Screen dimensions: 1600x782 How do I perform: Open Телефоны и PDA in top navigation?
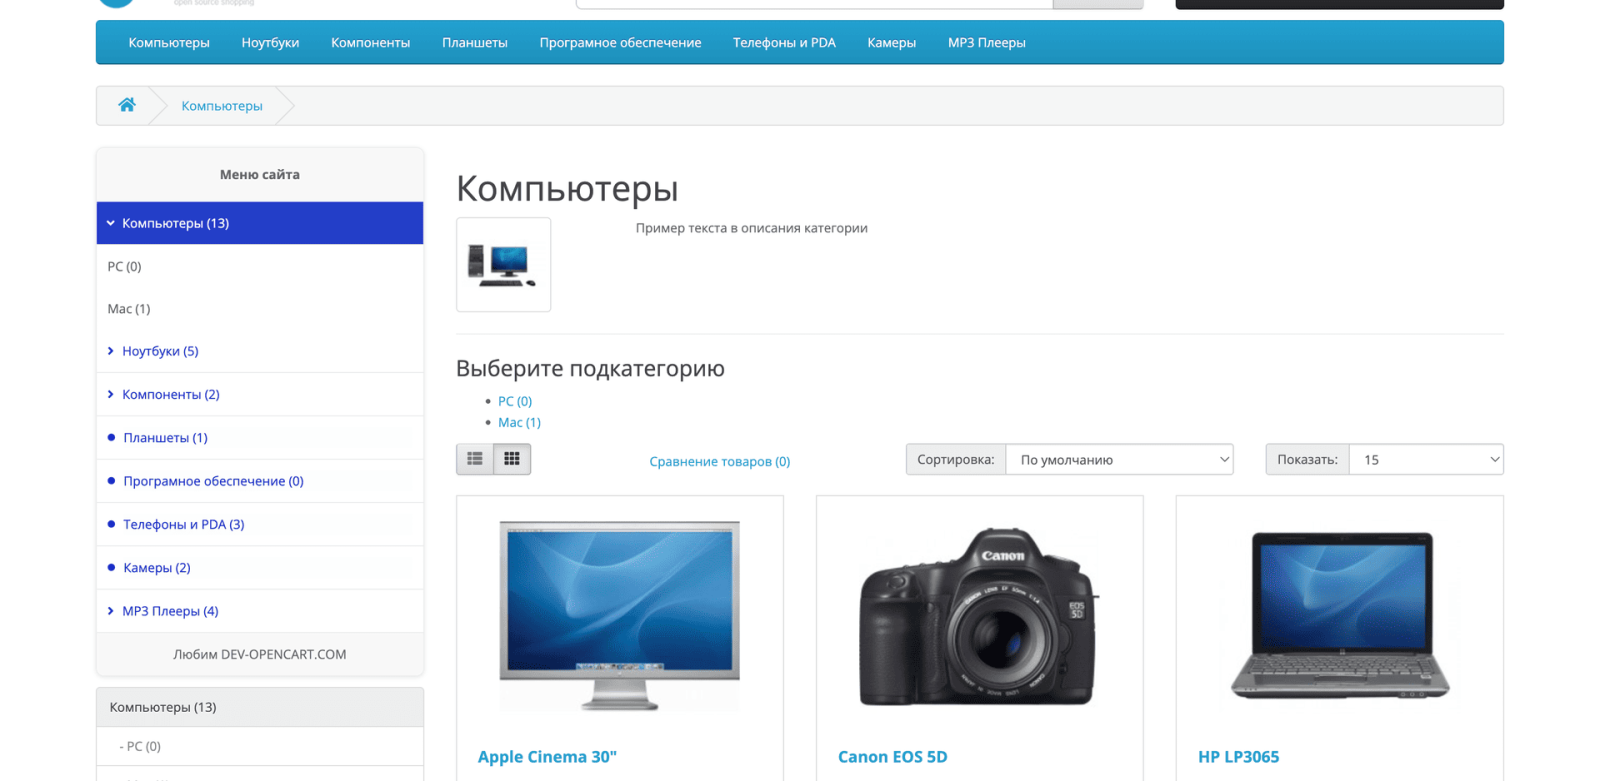(x=784, y=43)
